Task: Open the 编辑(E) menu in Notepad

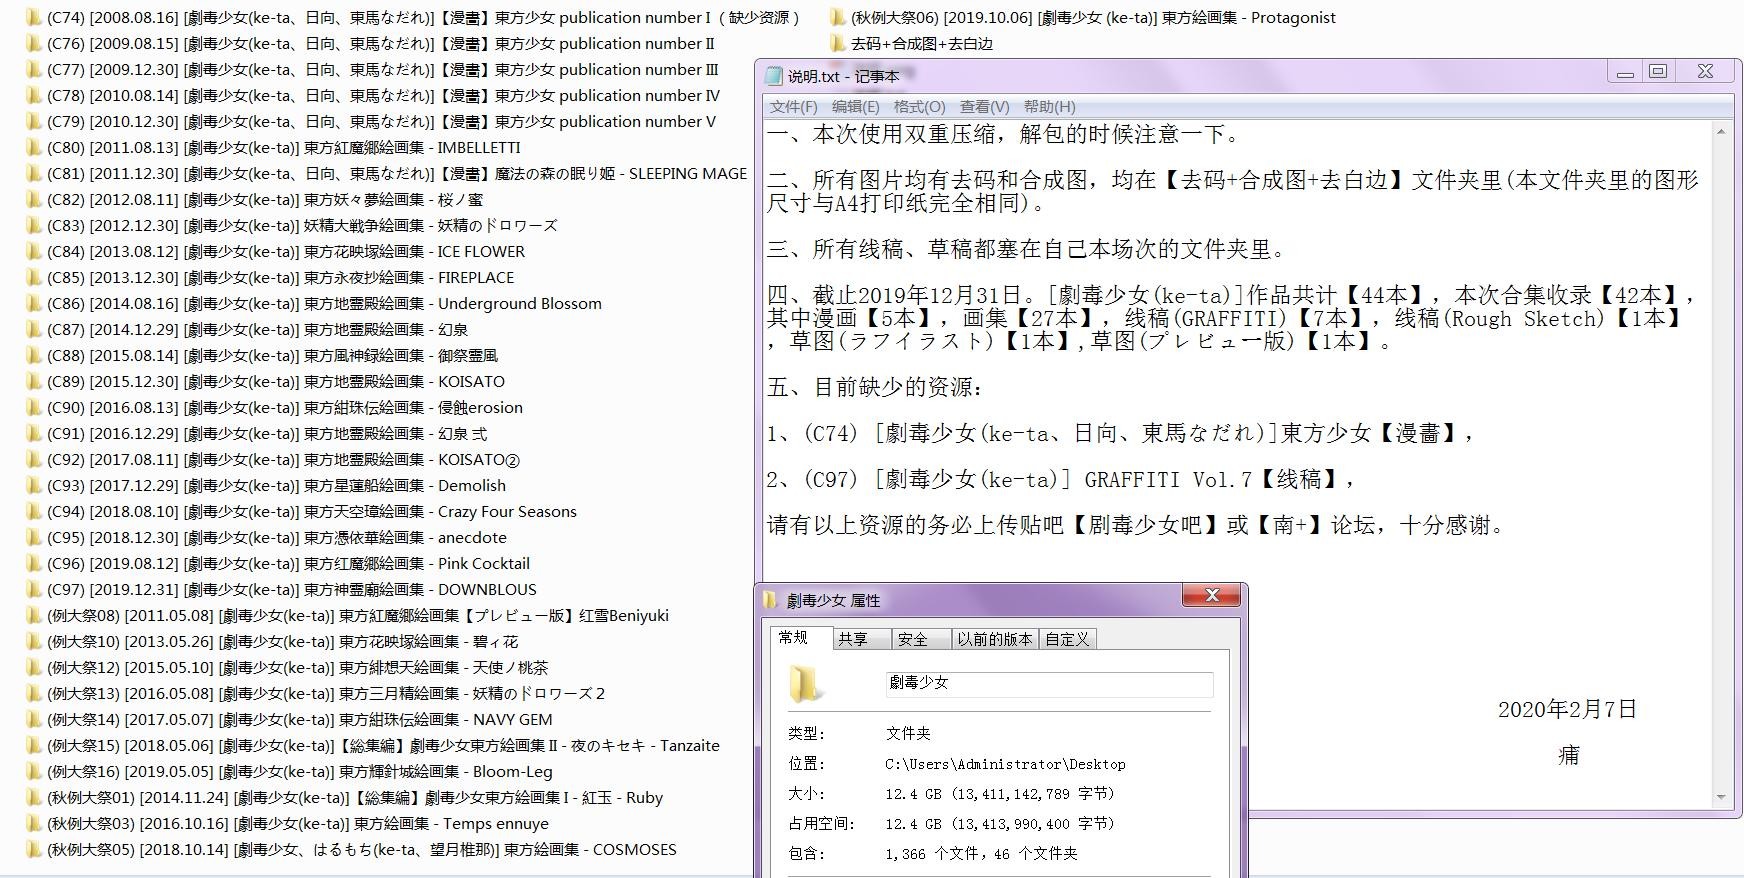Action: (x=855, y=107)
